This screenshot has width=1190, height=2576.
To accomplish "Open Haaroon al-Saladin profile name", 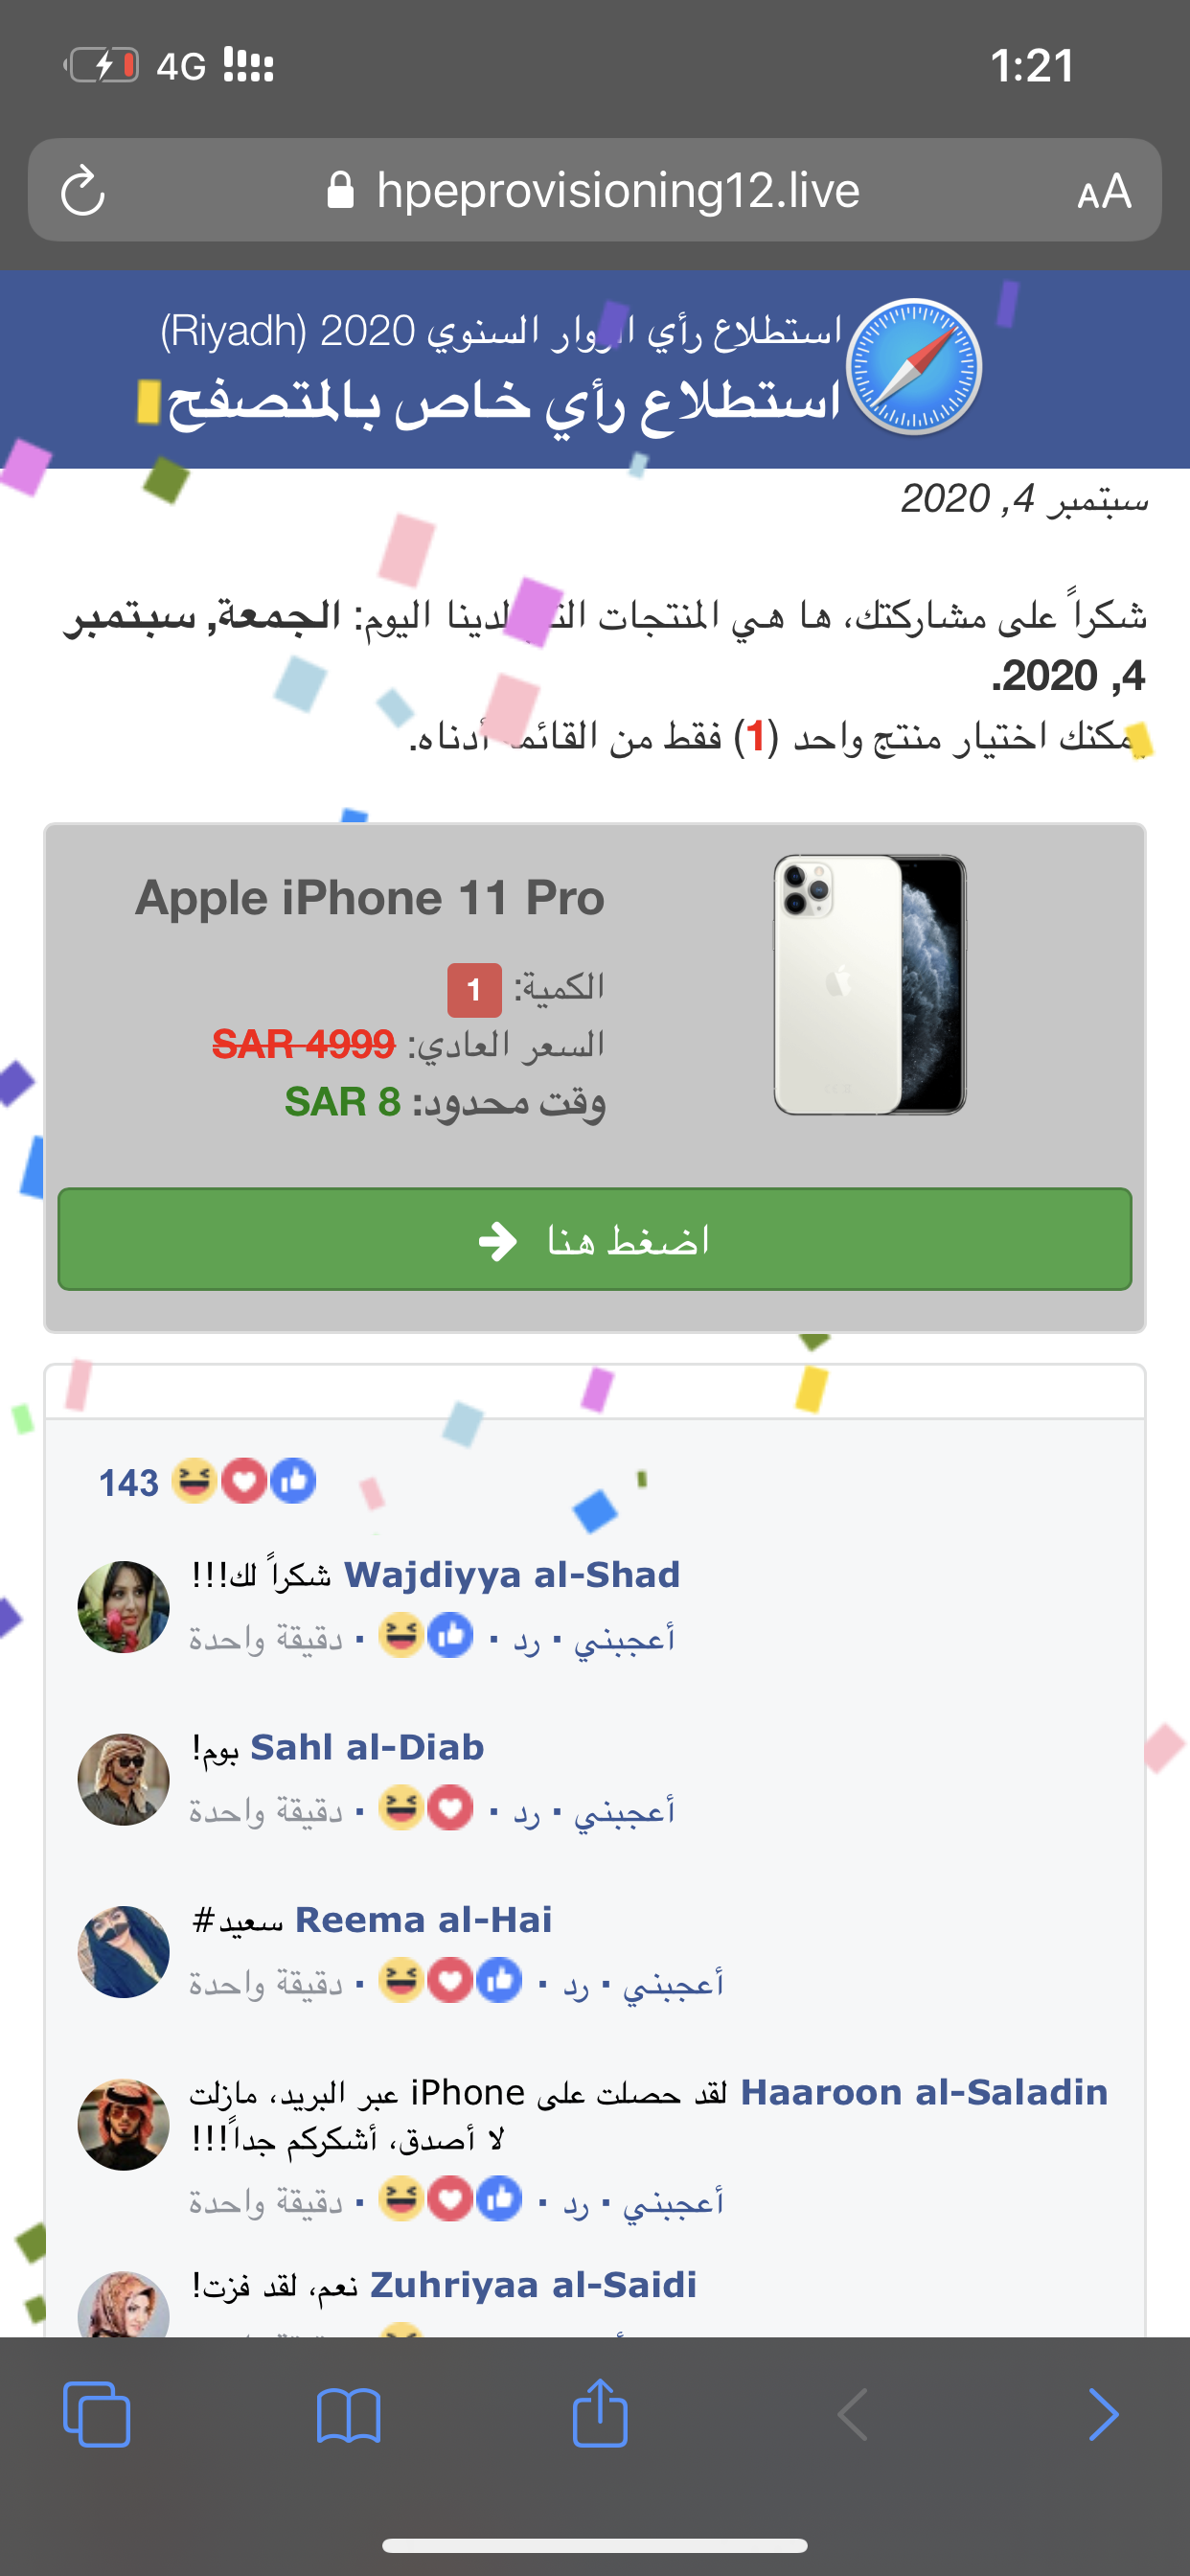I will coord(924,2092).
